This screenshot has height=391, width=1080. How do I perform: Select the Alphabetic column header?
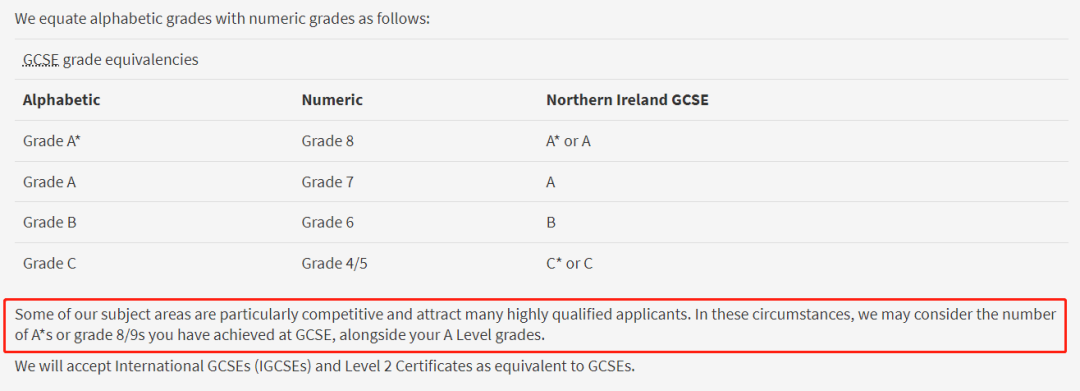(x=61, y=100)
